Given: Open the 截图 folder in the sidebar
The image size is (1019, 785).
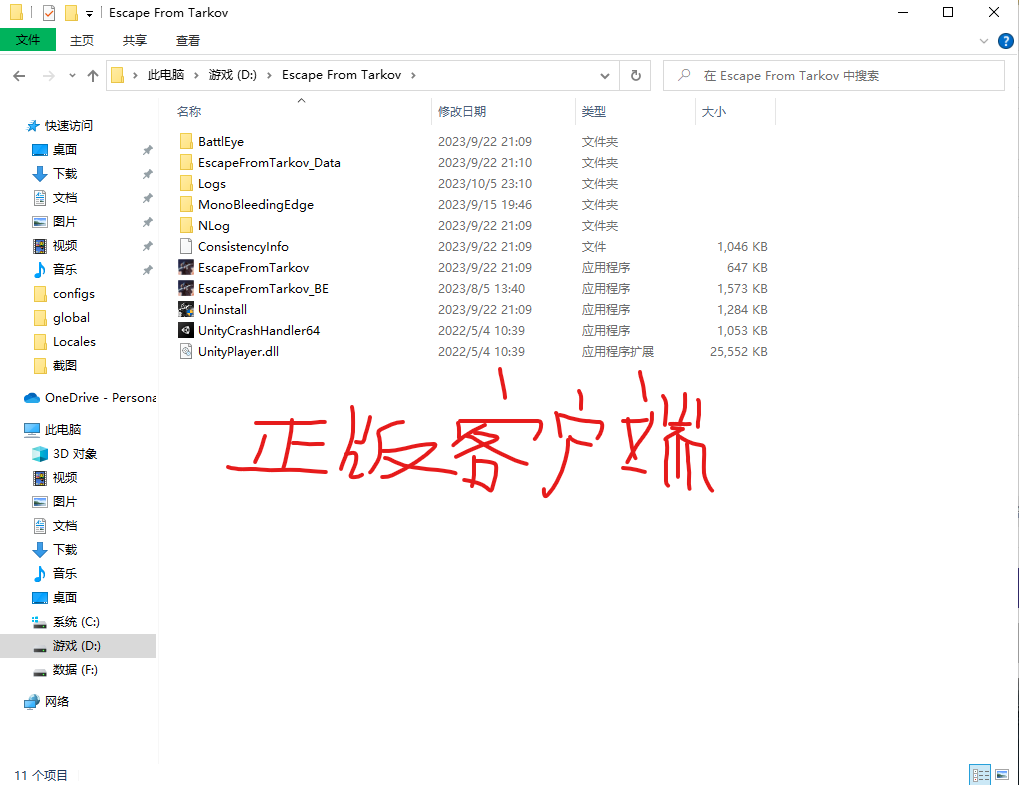Looking at the screenshot, I should [x=55, y=366].
